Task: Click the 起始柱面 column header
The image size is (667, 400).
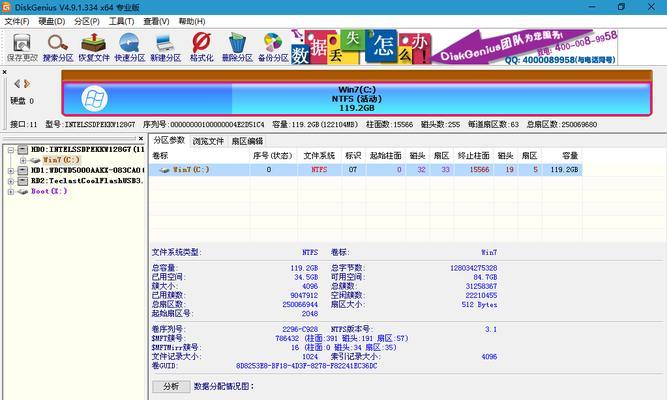Action: tap(385, 156)
